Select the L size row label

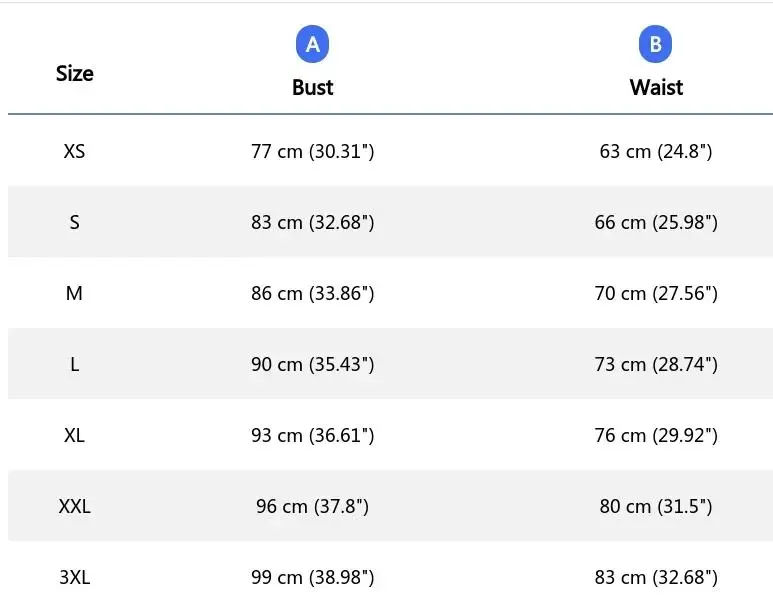tap(75, 365)
